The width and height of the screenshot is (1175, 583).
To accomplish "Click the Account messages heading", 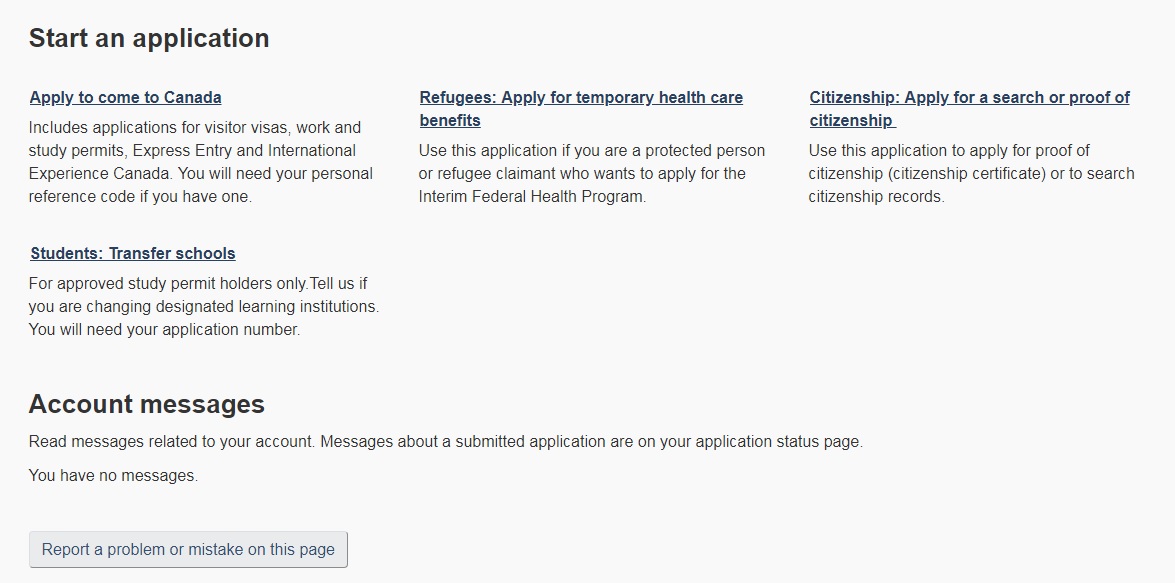I will 147,404.
